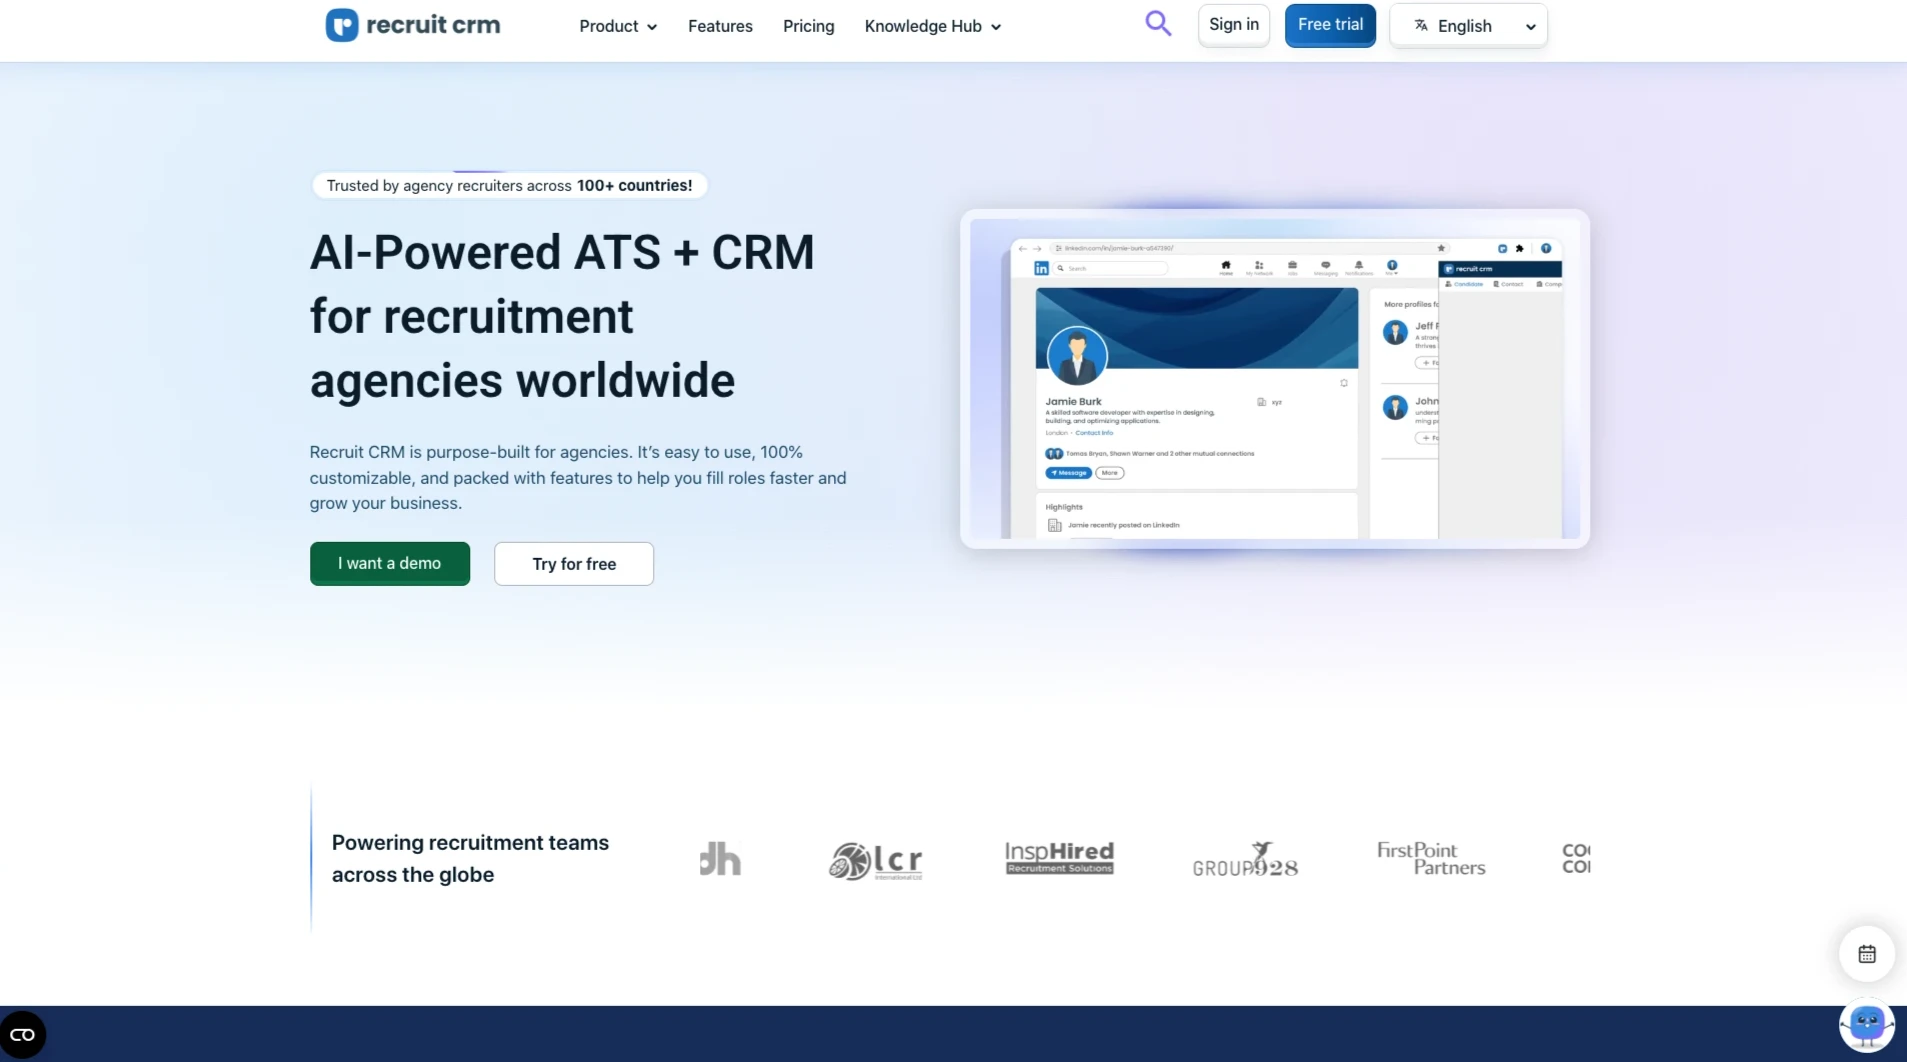Select the Messaging icon in the LinkedIn mockup
The image size is (1907, 1062).
pyautogui.click(x=1326, y=263)
